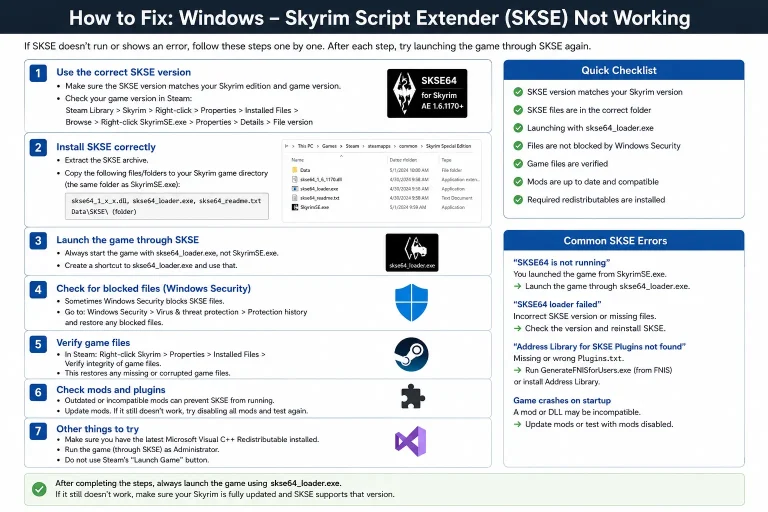Click 'You launched the game from SkyrimSE.exe.' text
This screenshot has width=768, height=512.
pyautogui.click(x=590, y=274)
